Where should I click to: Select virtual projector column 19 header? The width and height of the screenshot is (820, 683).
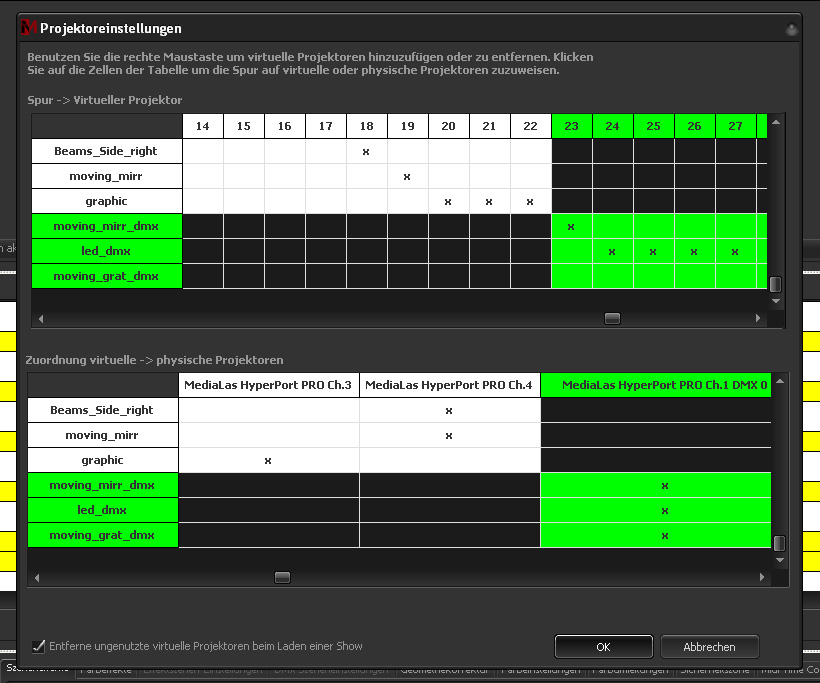tap(408, 126)
